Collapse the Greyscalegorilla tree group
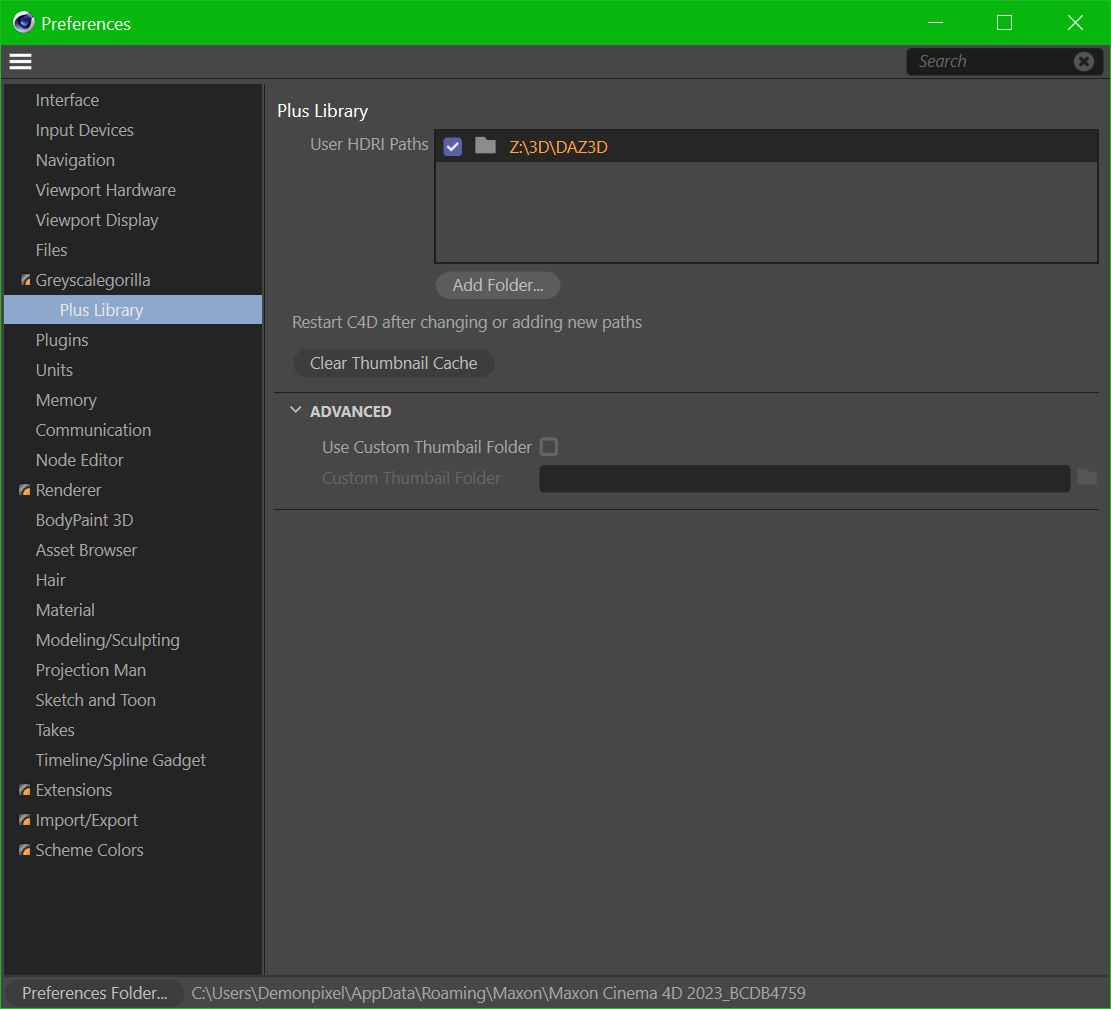The image size is (1111, 1009). point(25,281)
